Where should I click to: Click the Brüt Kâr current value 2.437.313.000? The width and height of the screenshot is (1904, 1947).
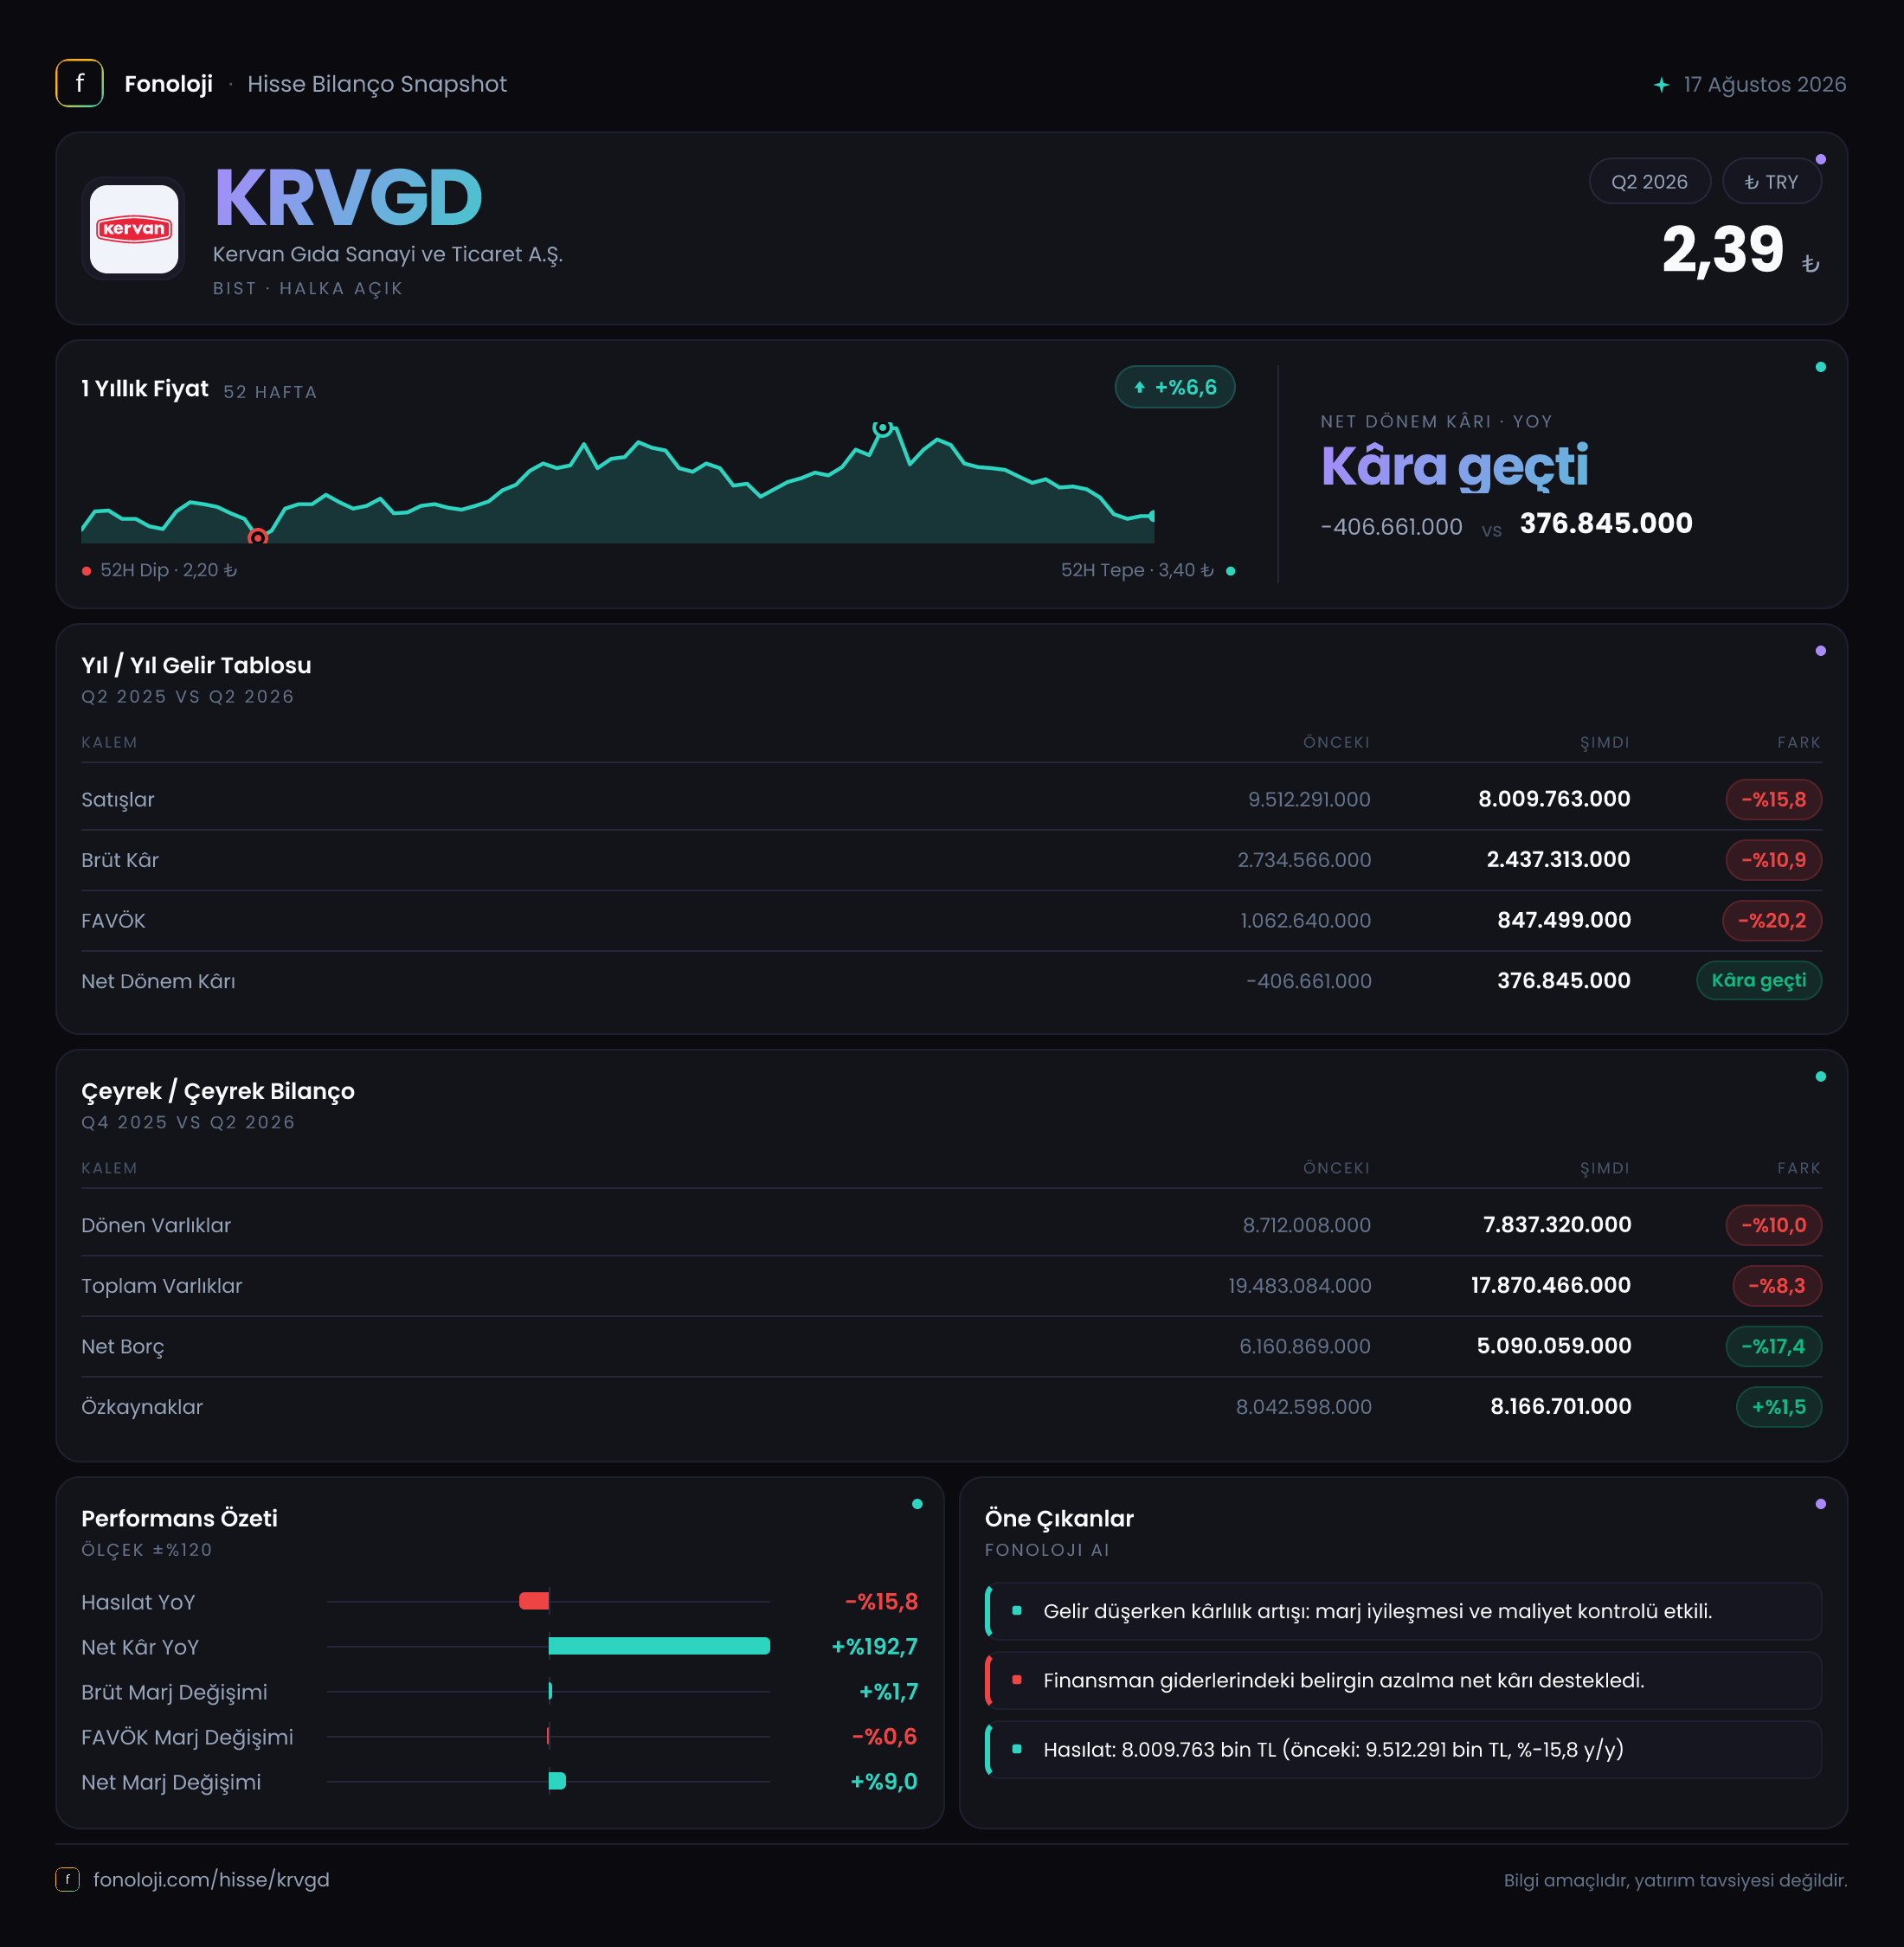pos(1558,860)
